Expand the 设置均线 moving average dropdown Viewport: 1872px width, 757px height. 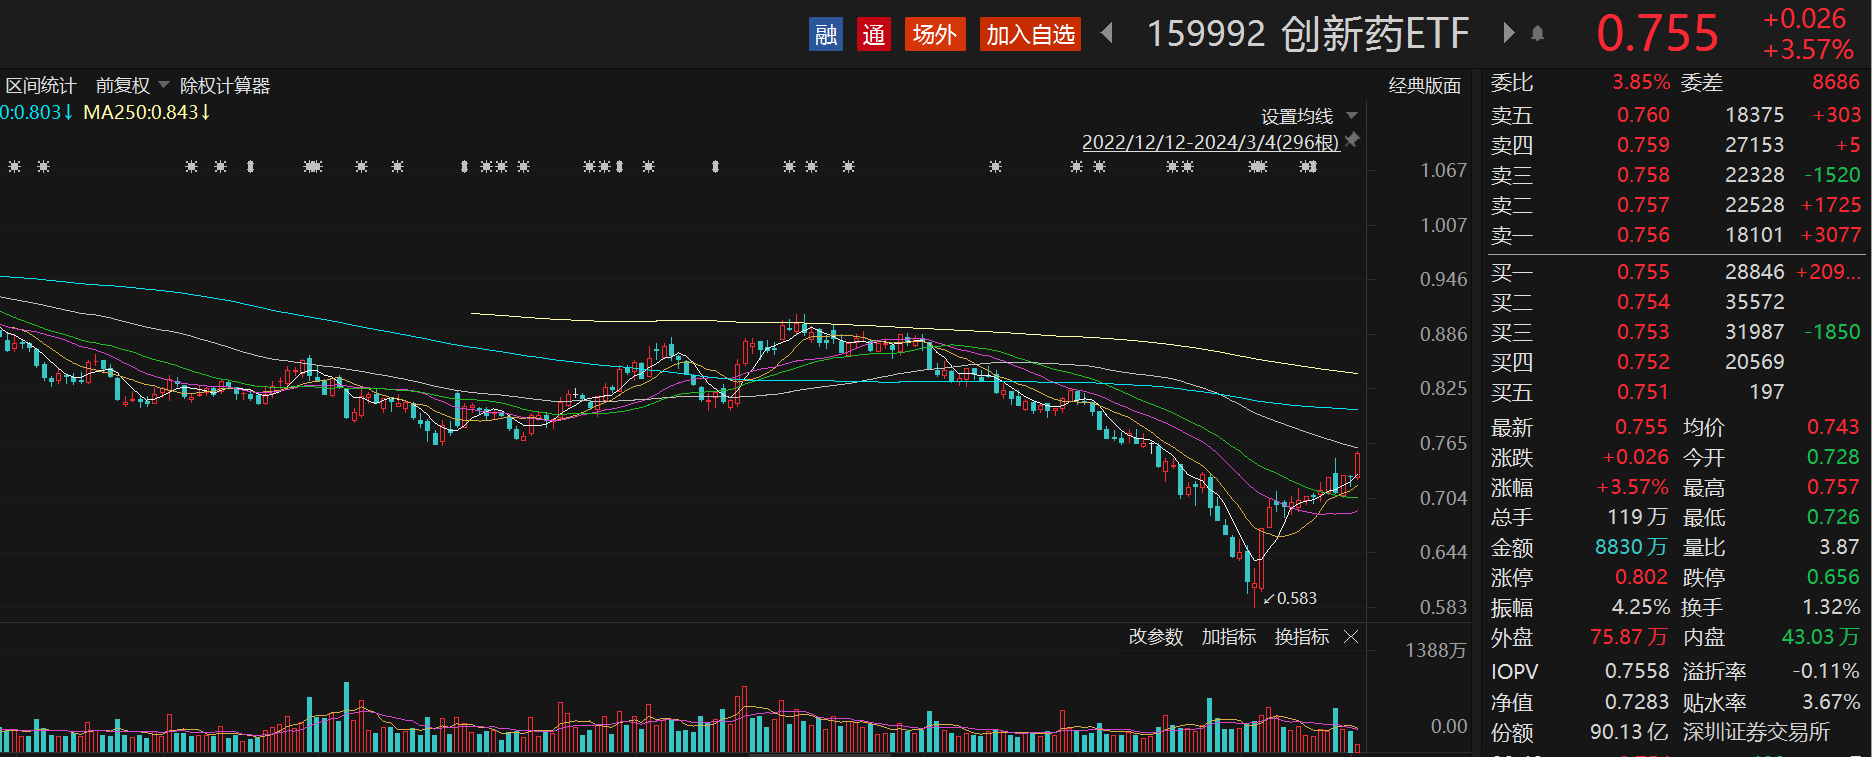1352,116
